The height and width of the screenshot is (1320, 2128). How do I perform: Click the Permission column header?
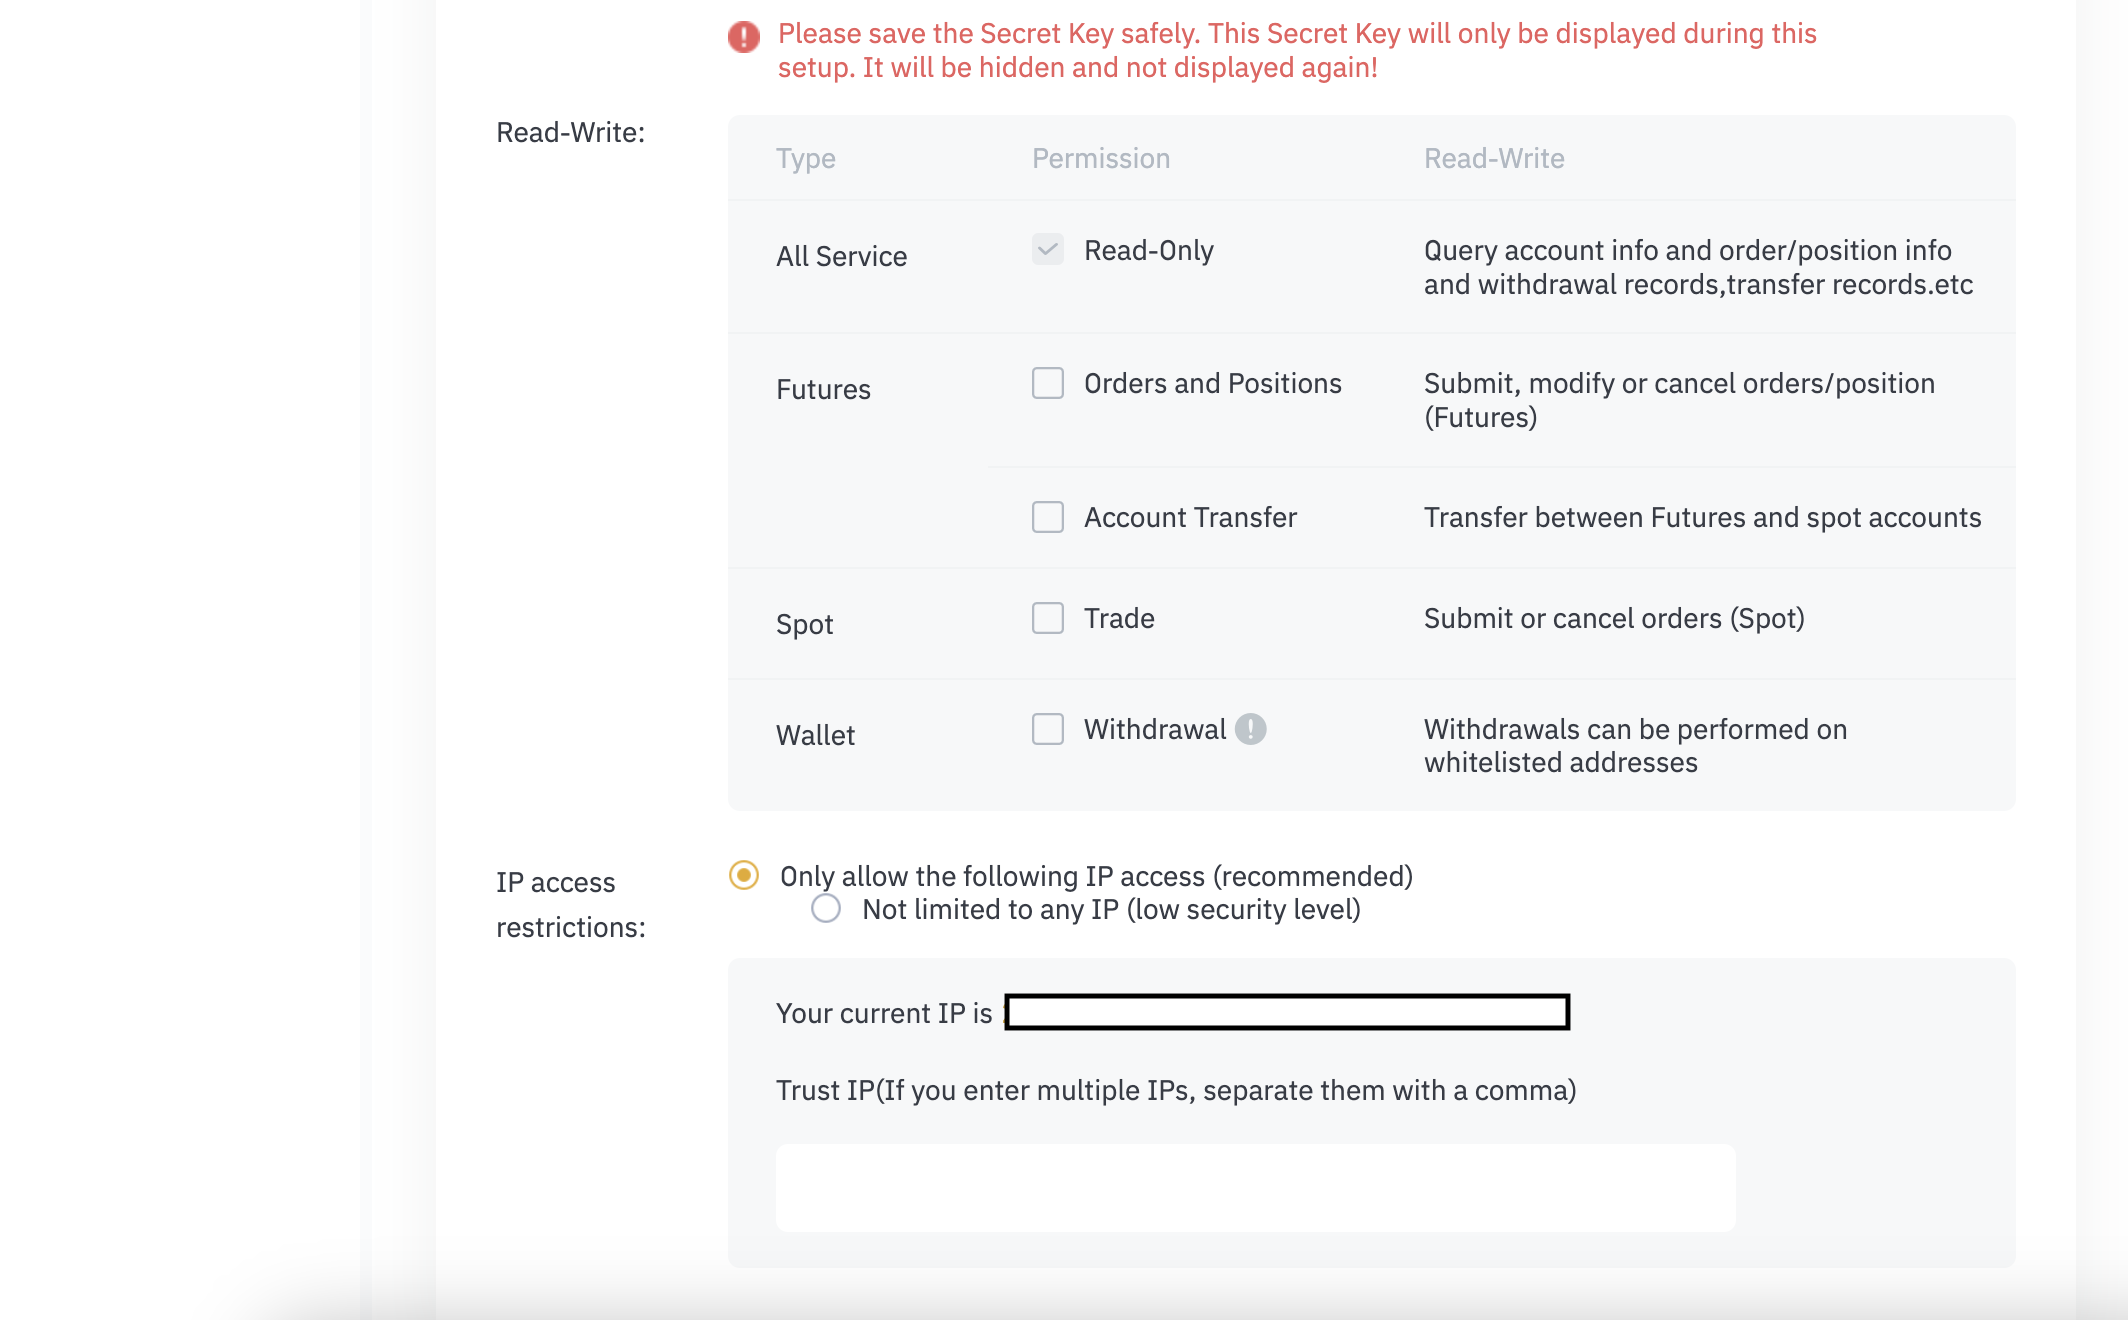coord(1100,158)
